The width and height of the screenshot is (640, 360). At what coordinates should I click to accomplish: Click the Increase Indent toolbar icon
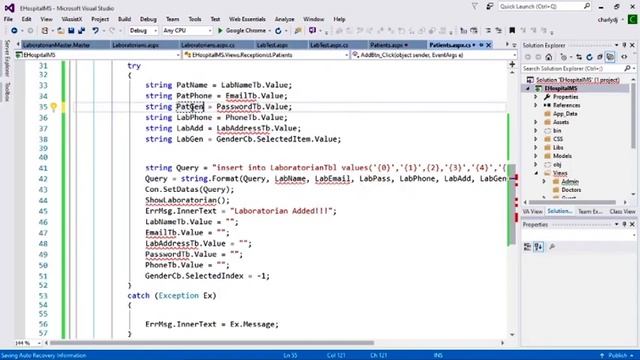coord(498,31)
